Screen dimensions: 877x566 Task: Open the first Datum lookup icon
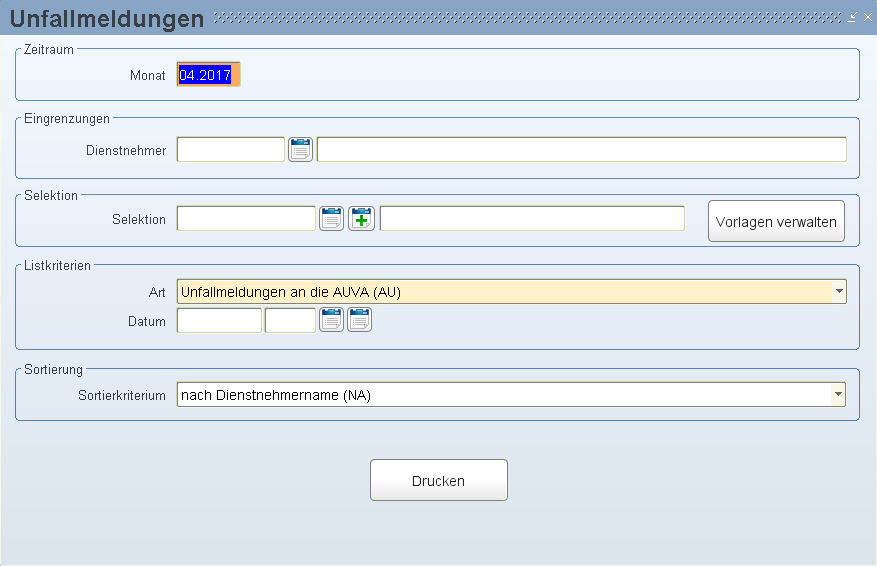point(331,320)
